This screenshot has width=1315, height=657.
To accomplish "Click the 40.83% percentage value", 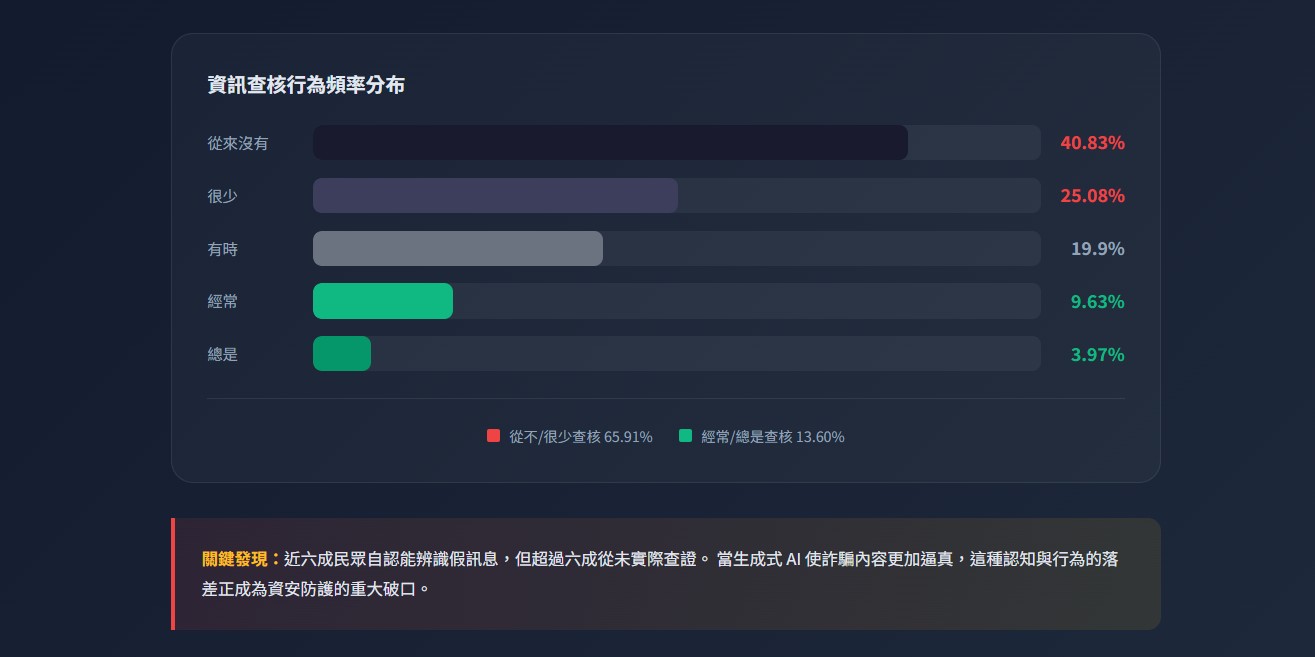I will (1092, 143).
